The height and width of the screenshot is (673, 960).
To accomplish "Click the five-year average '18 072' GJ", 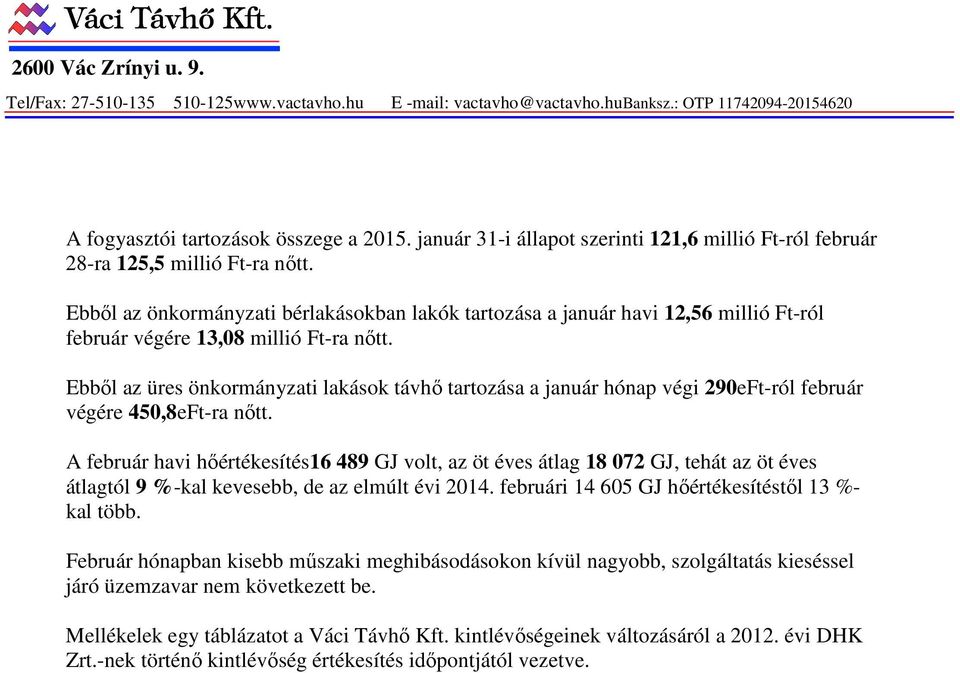I will pyautogui.click(x=615, y=462).
